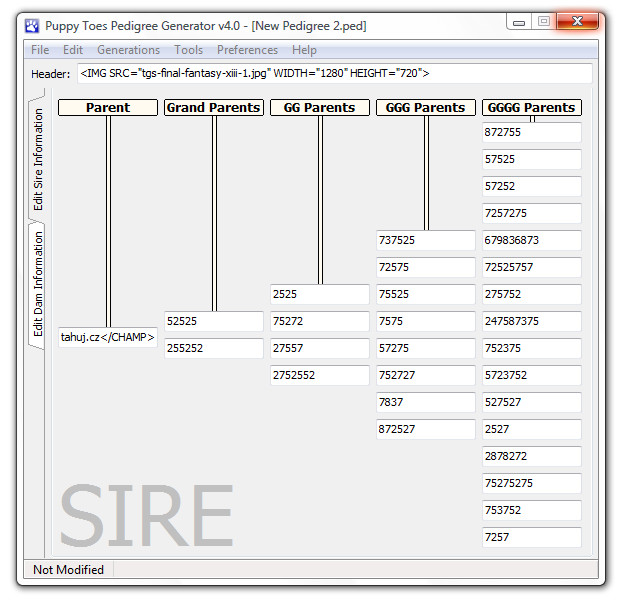Switch to Edit Sire Information tab
This screenshot has height=600, width=623.
tap(37, 159)
